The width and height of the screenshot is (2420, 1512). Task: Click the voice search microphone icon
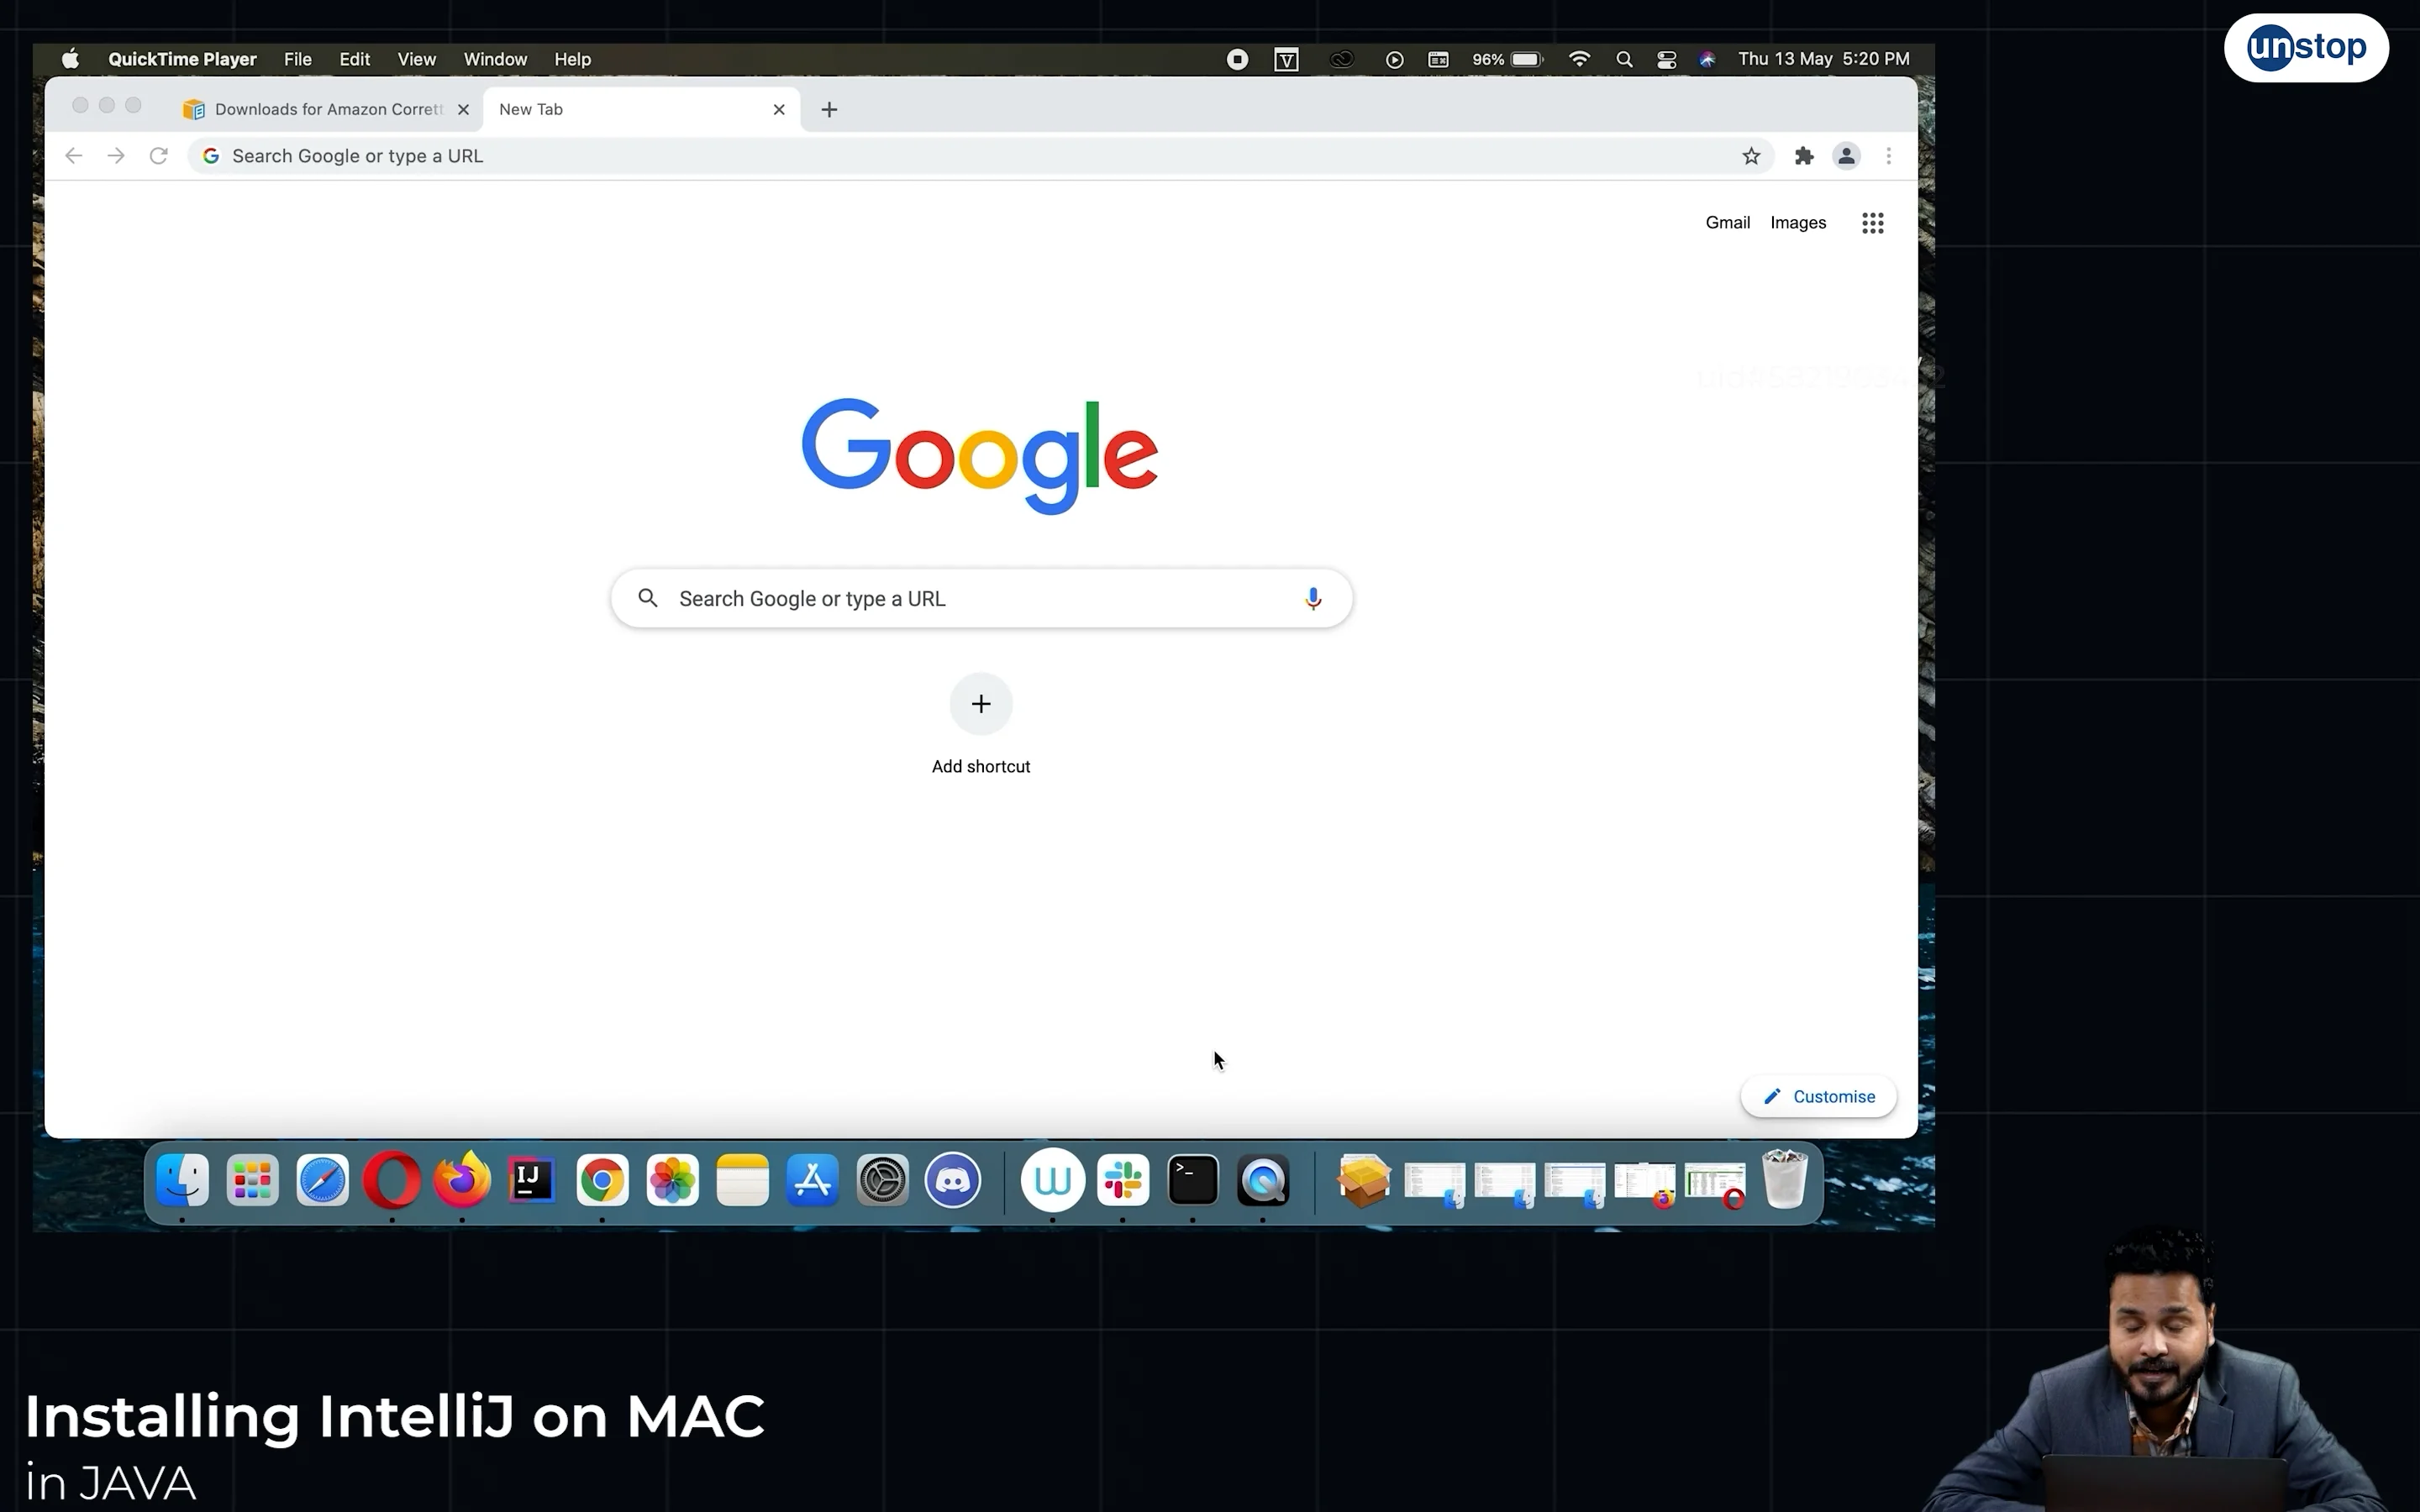tap(1312, 597)
